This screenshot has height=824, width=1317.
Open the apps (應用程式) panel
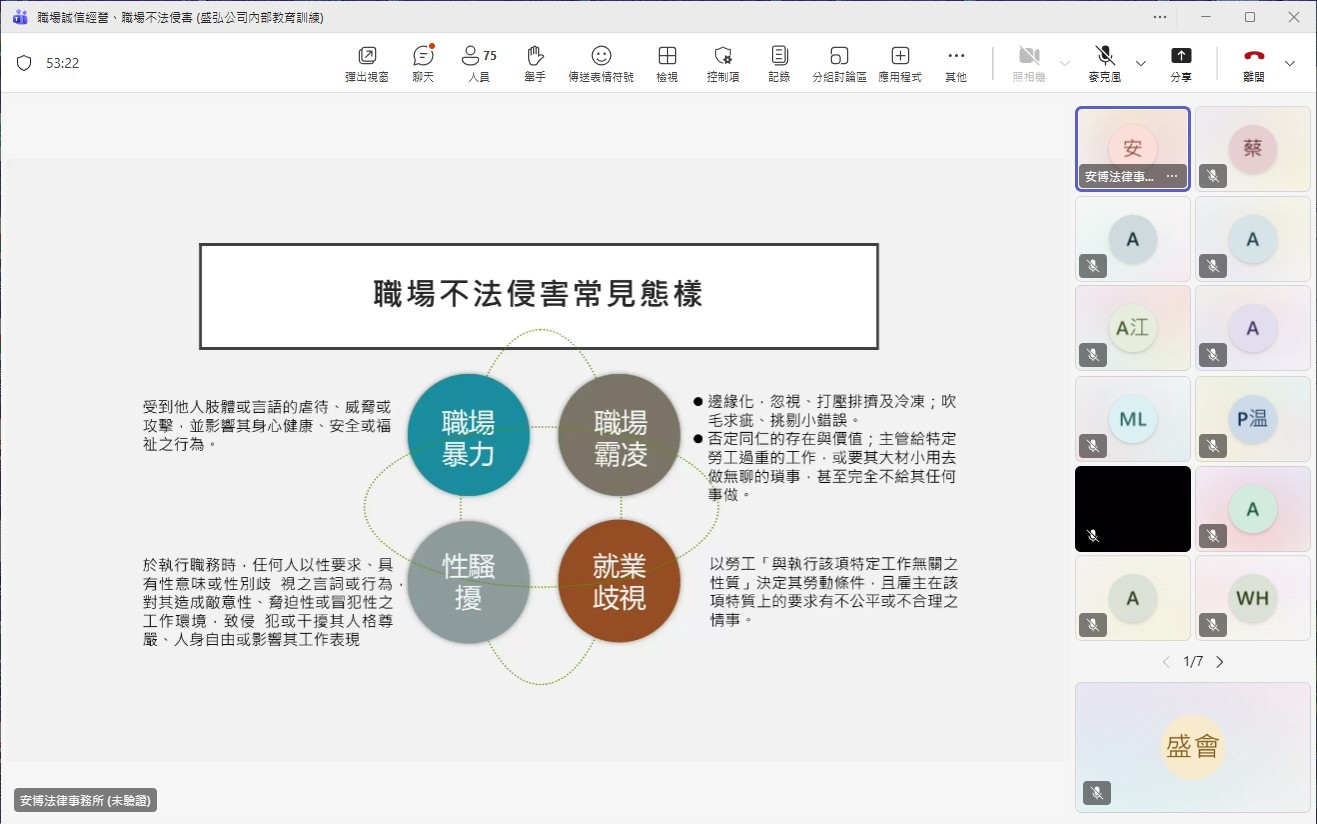pyautogui.click(x=899, y=63)
